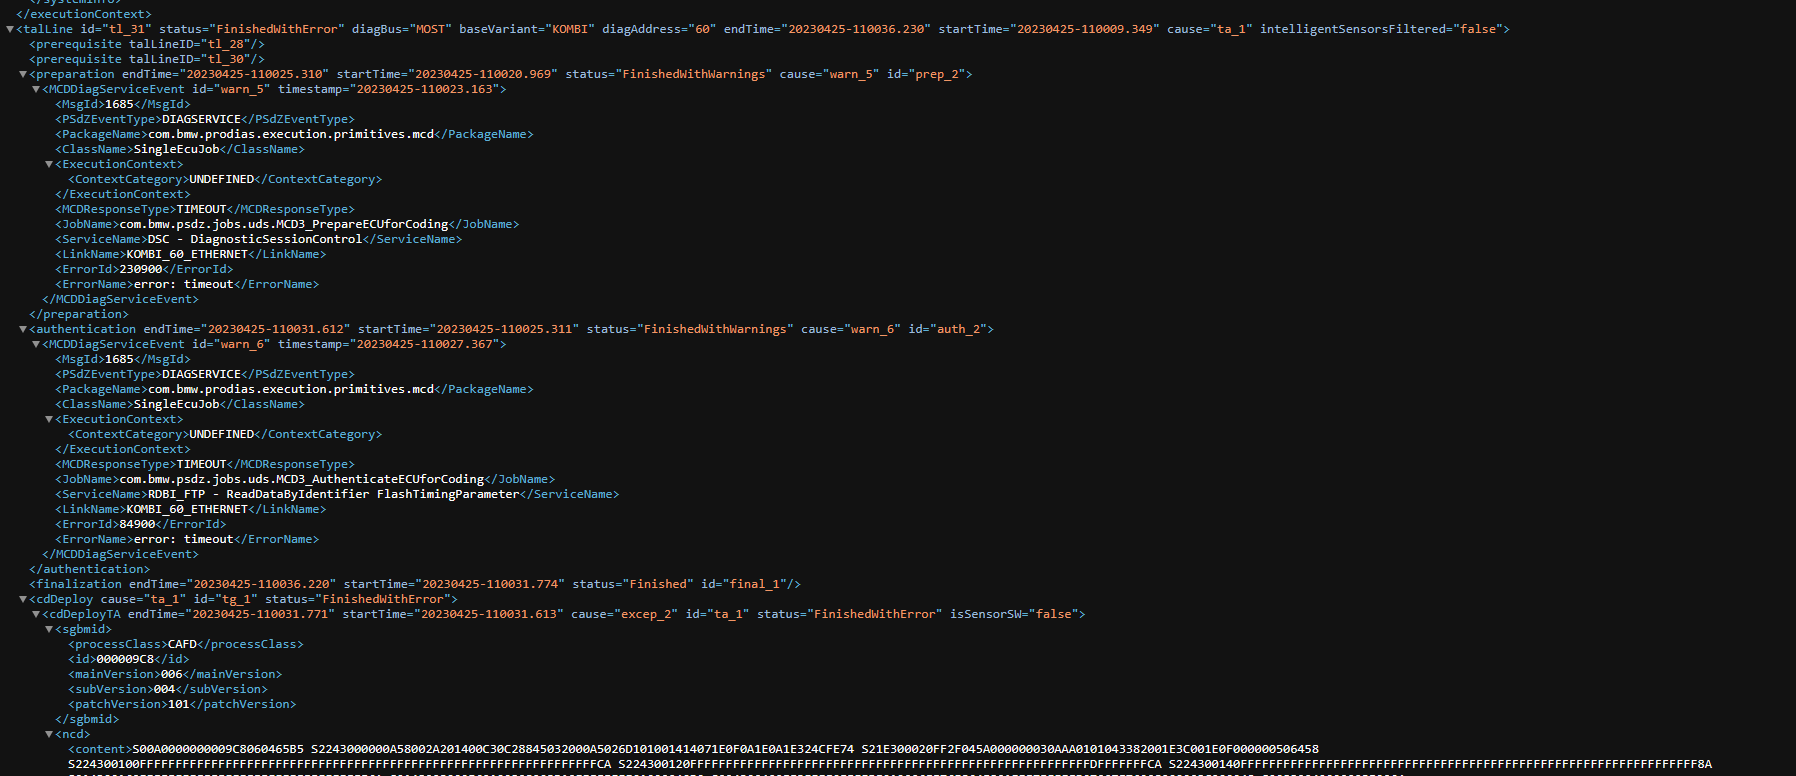Image resolution: width=1796 pixels, height=776 pixels.
Task: Click the status FinishedWithError attribute of talLine
Action: point(252,29)
